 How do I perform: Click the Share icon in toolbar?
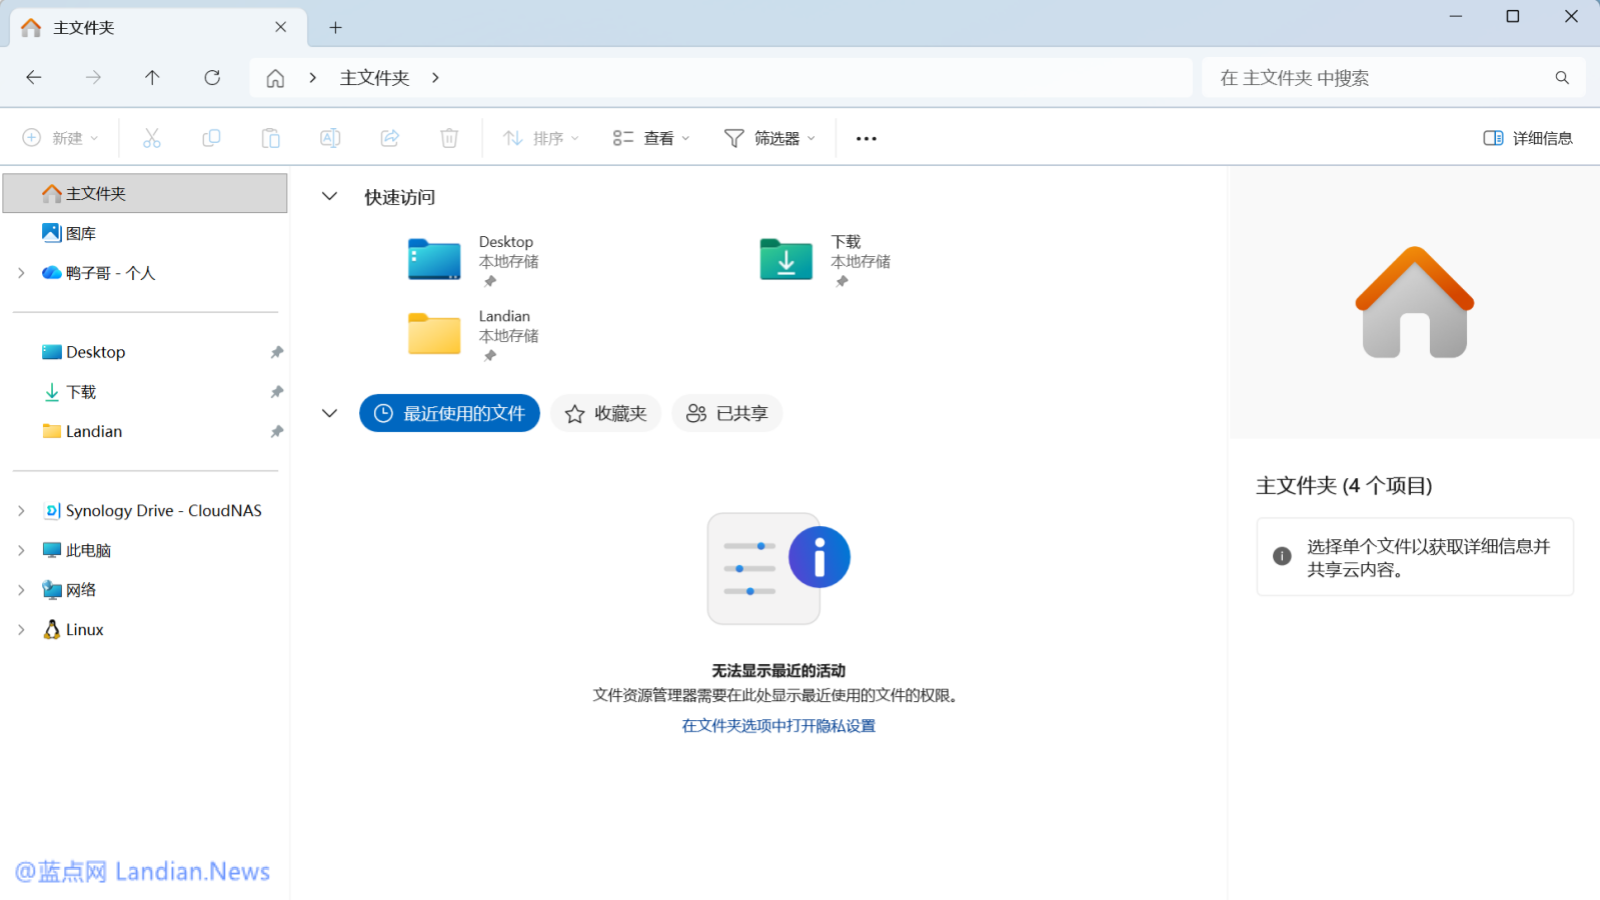[390, 138]
